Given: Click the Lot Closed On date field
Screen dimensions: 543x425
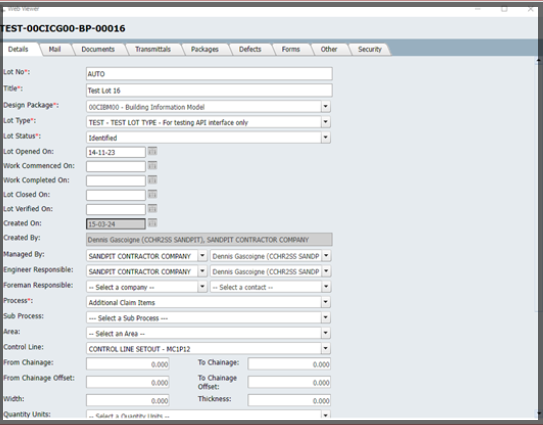Looking at the screenshot, I should point(116,195).
